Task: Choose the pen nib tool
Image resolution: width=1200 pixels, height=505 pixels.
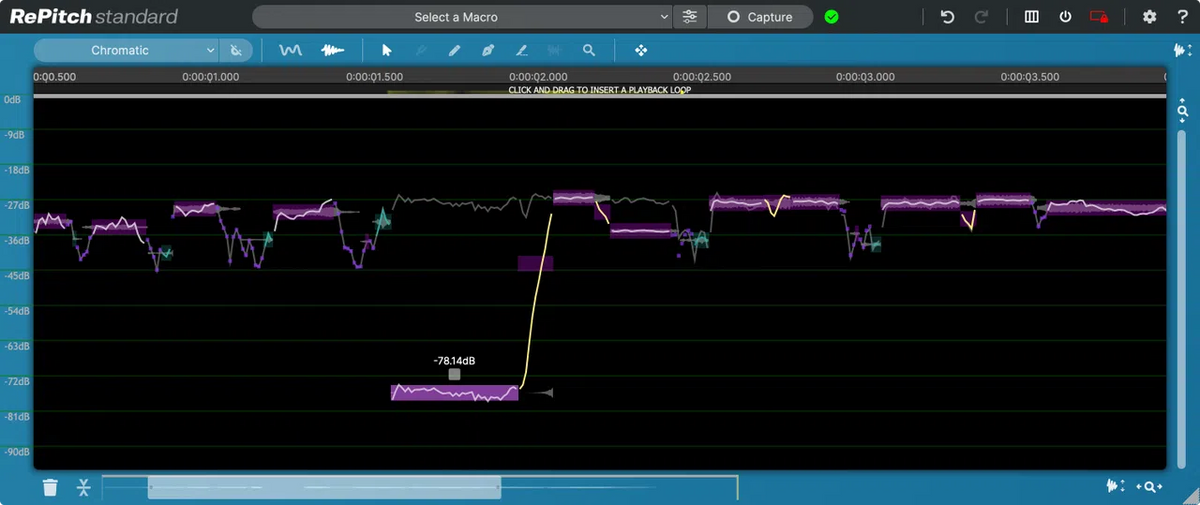Action: click(x=488, y=50)
